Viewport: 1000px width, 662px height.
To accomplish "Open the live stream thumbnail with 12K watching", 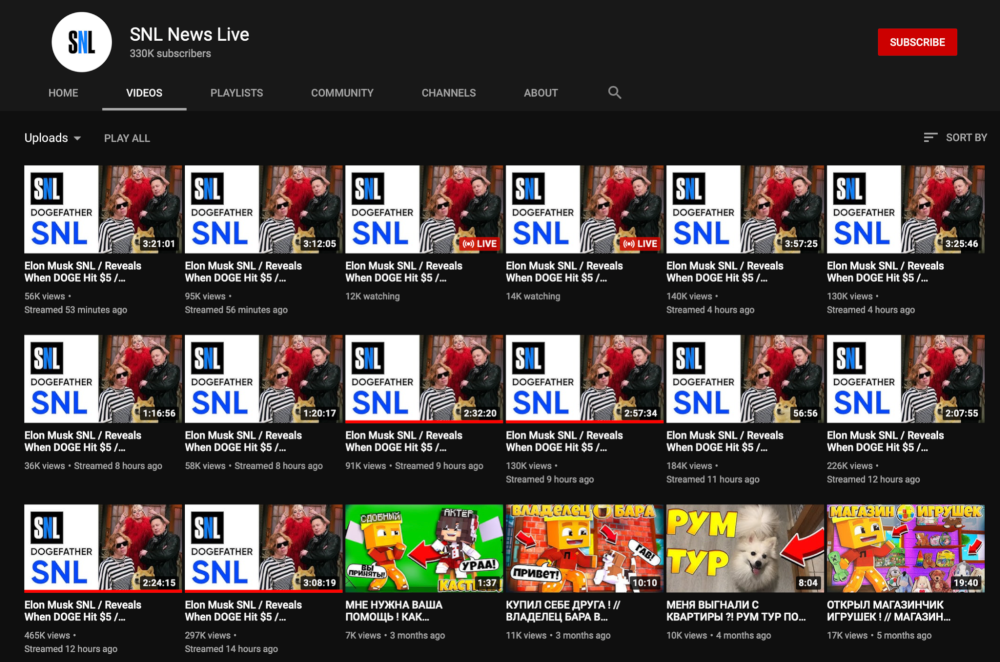I will point(424,209).
